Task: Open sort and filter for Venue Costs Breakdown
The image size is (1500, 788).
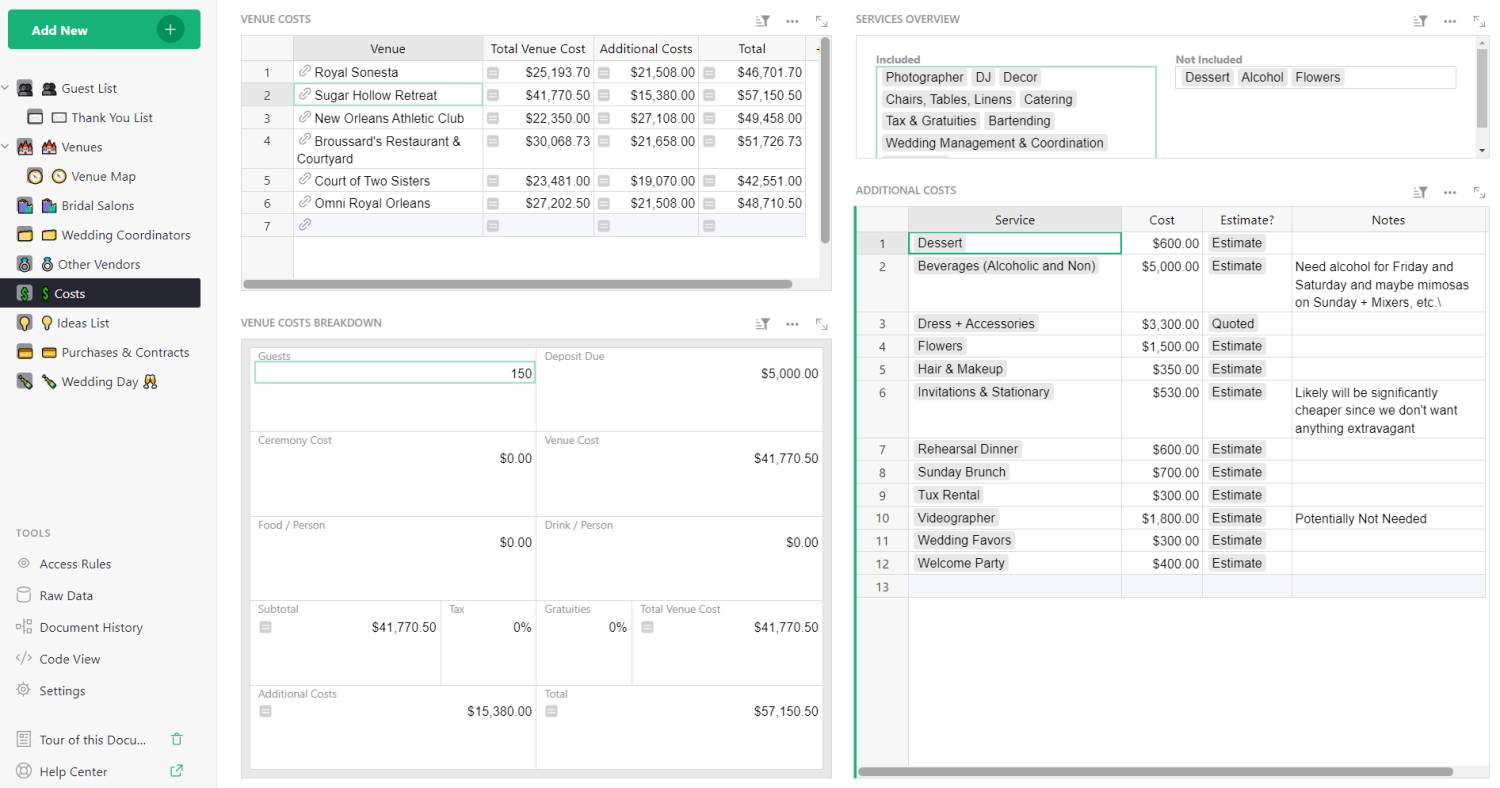Action: pyautogui.click(x=763, y=324)
